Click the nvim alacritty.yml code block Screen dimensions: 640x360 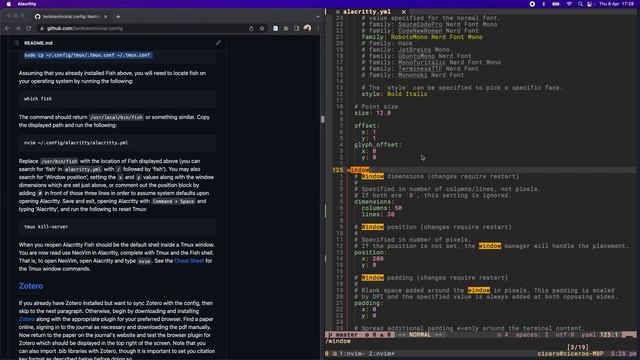pyautogui.click(x=117, y=143)
